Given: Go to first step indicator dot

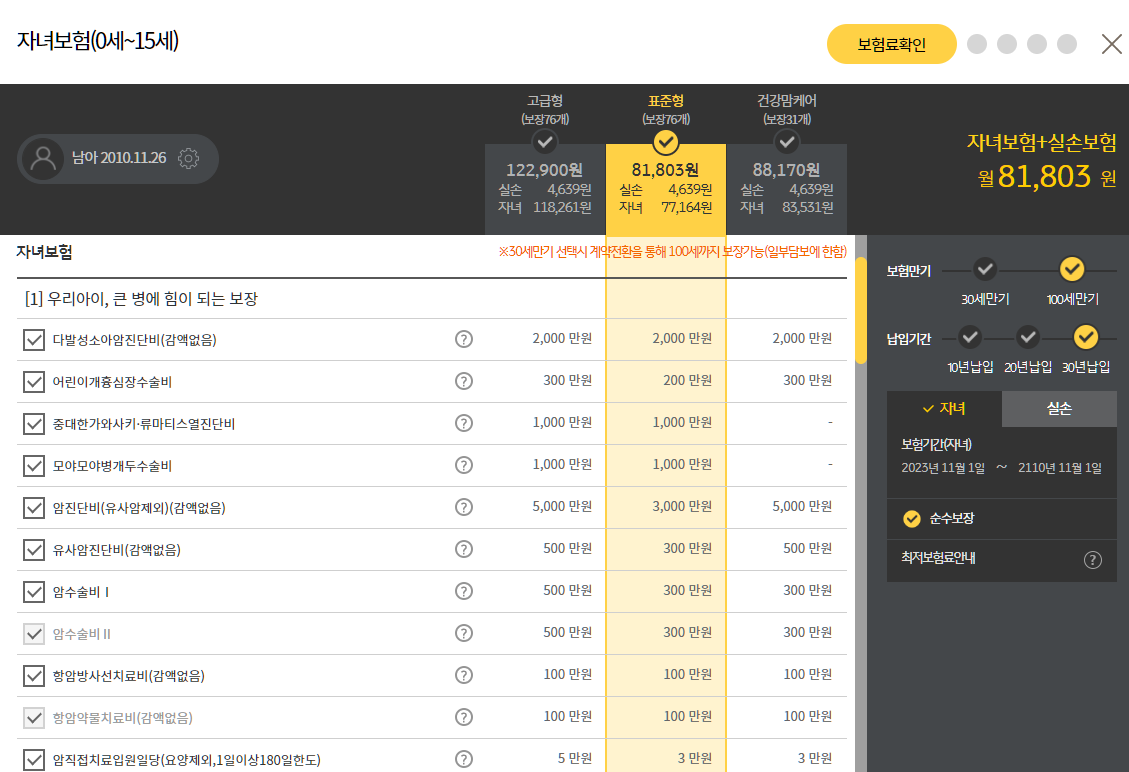Looking at the screenshot, I should (977, 44).
